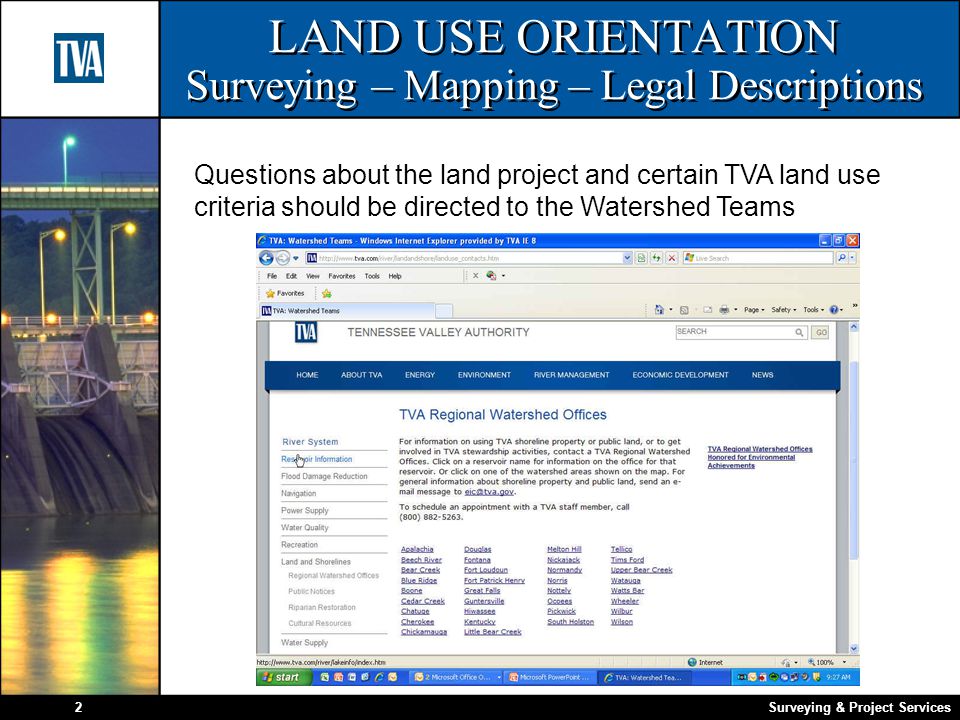960x720 pixels.
Task: Open the Favorites menu
Action: [342, 276]
